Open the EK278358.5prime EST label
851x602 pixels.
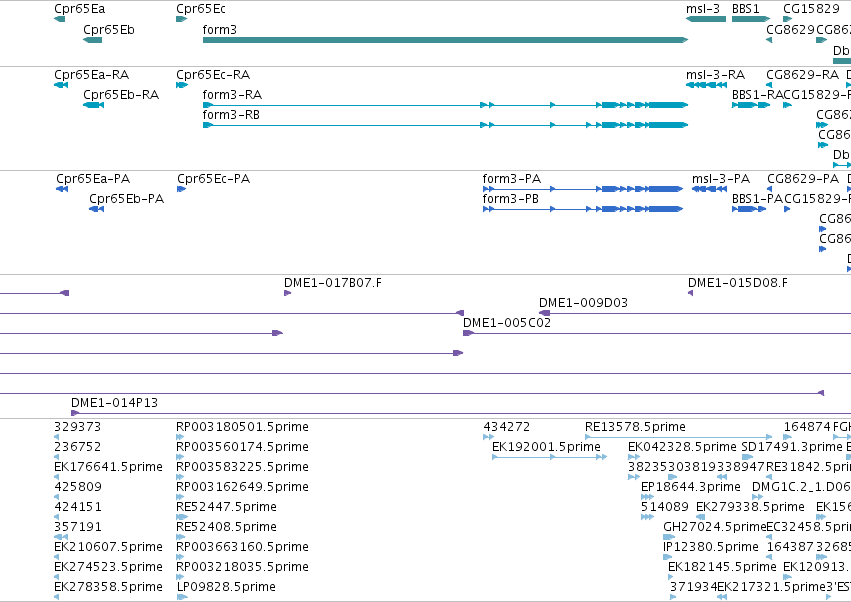[109, 587]
